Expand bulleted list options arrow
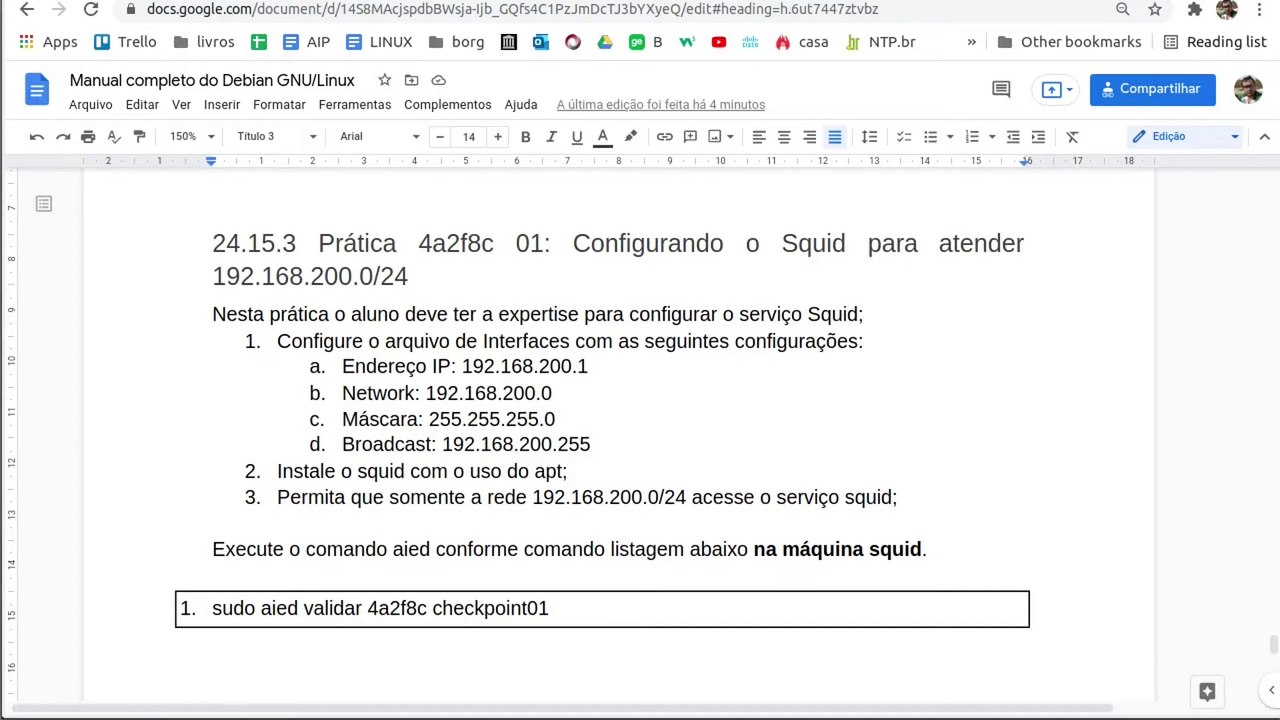The height and width of the screenshot is (720, 1280). 949,136
